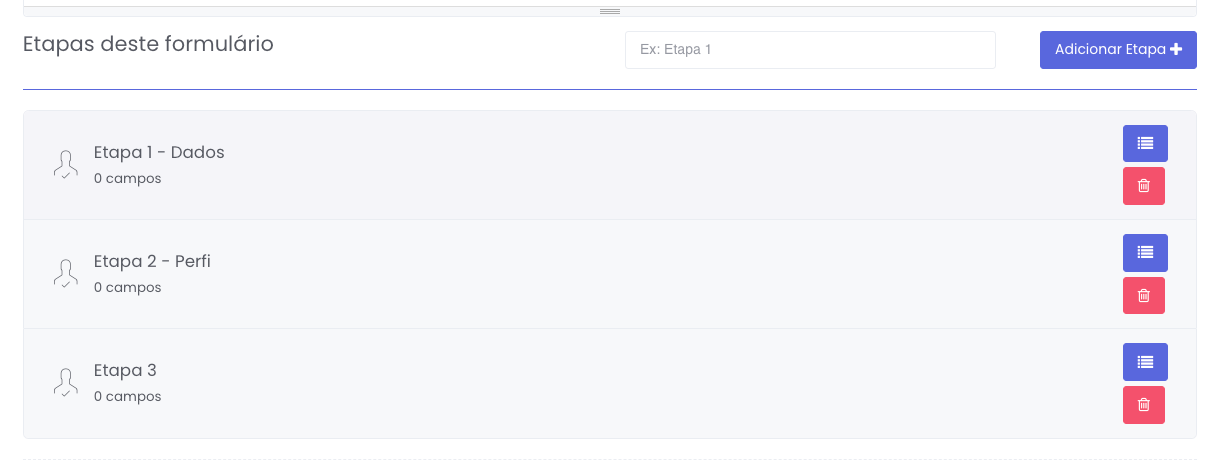Select the 'Etapa 2 - Perfi' title
1205x461 pixels.
(x=152, y=262)
